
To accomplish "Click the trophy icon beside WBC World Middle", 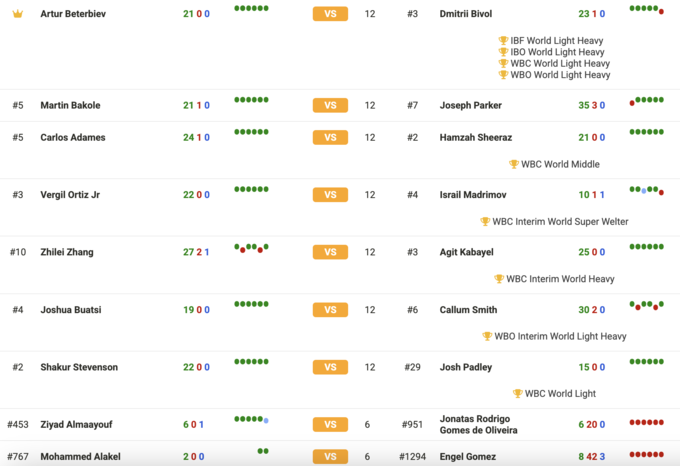I will tap(514, 164).
